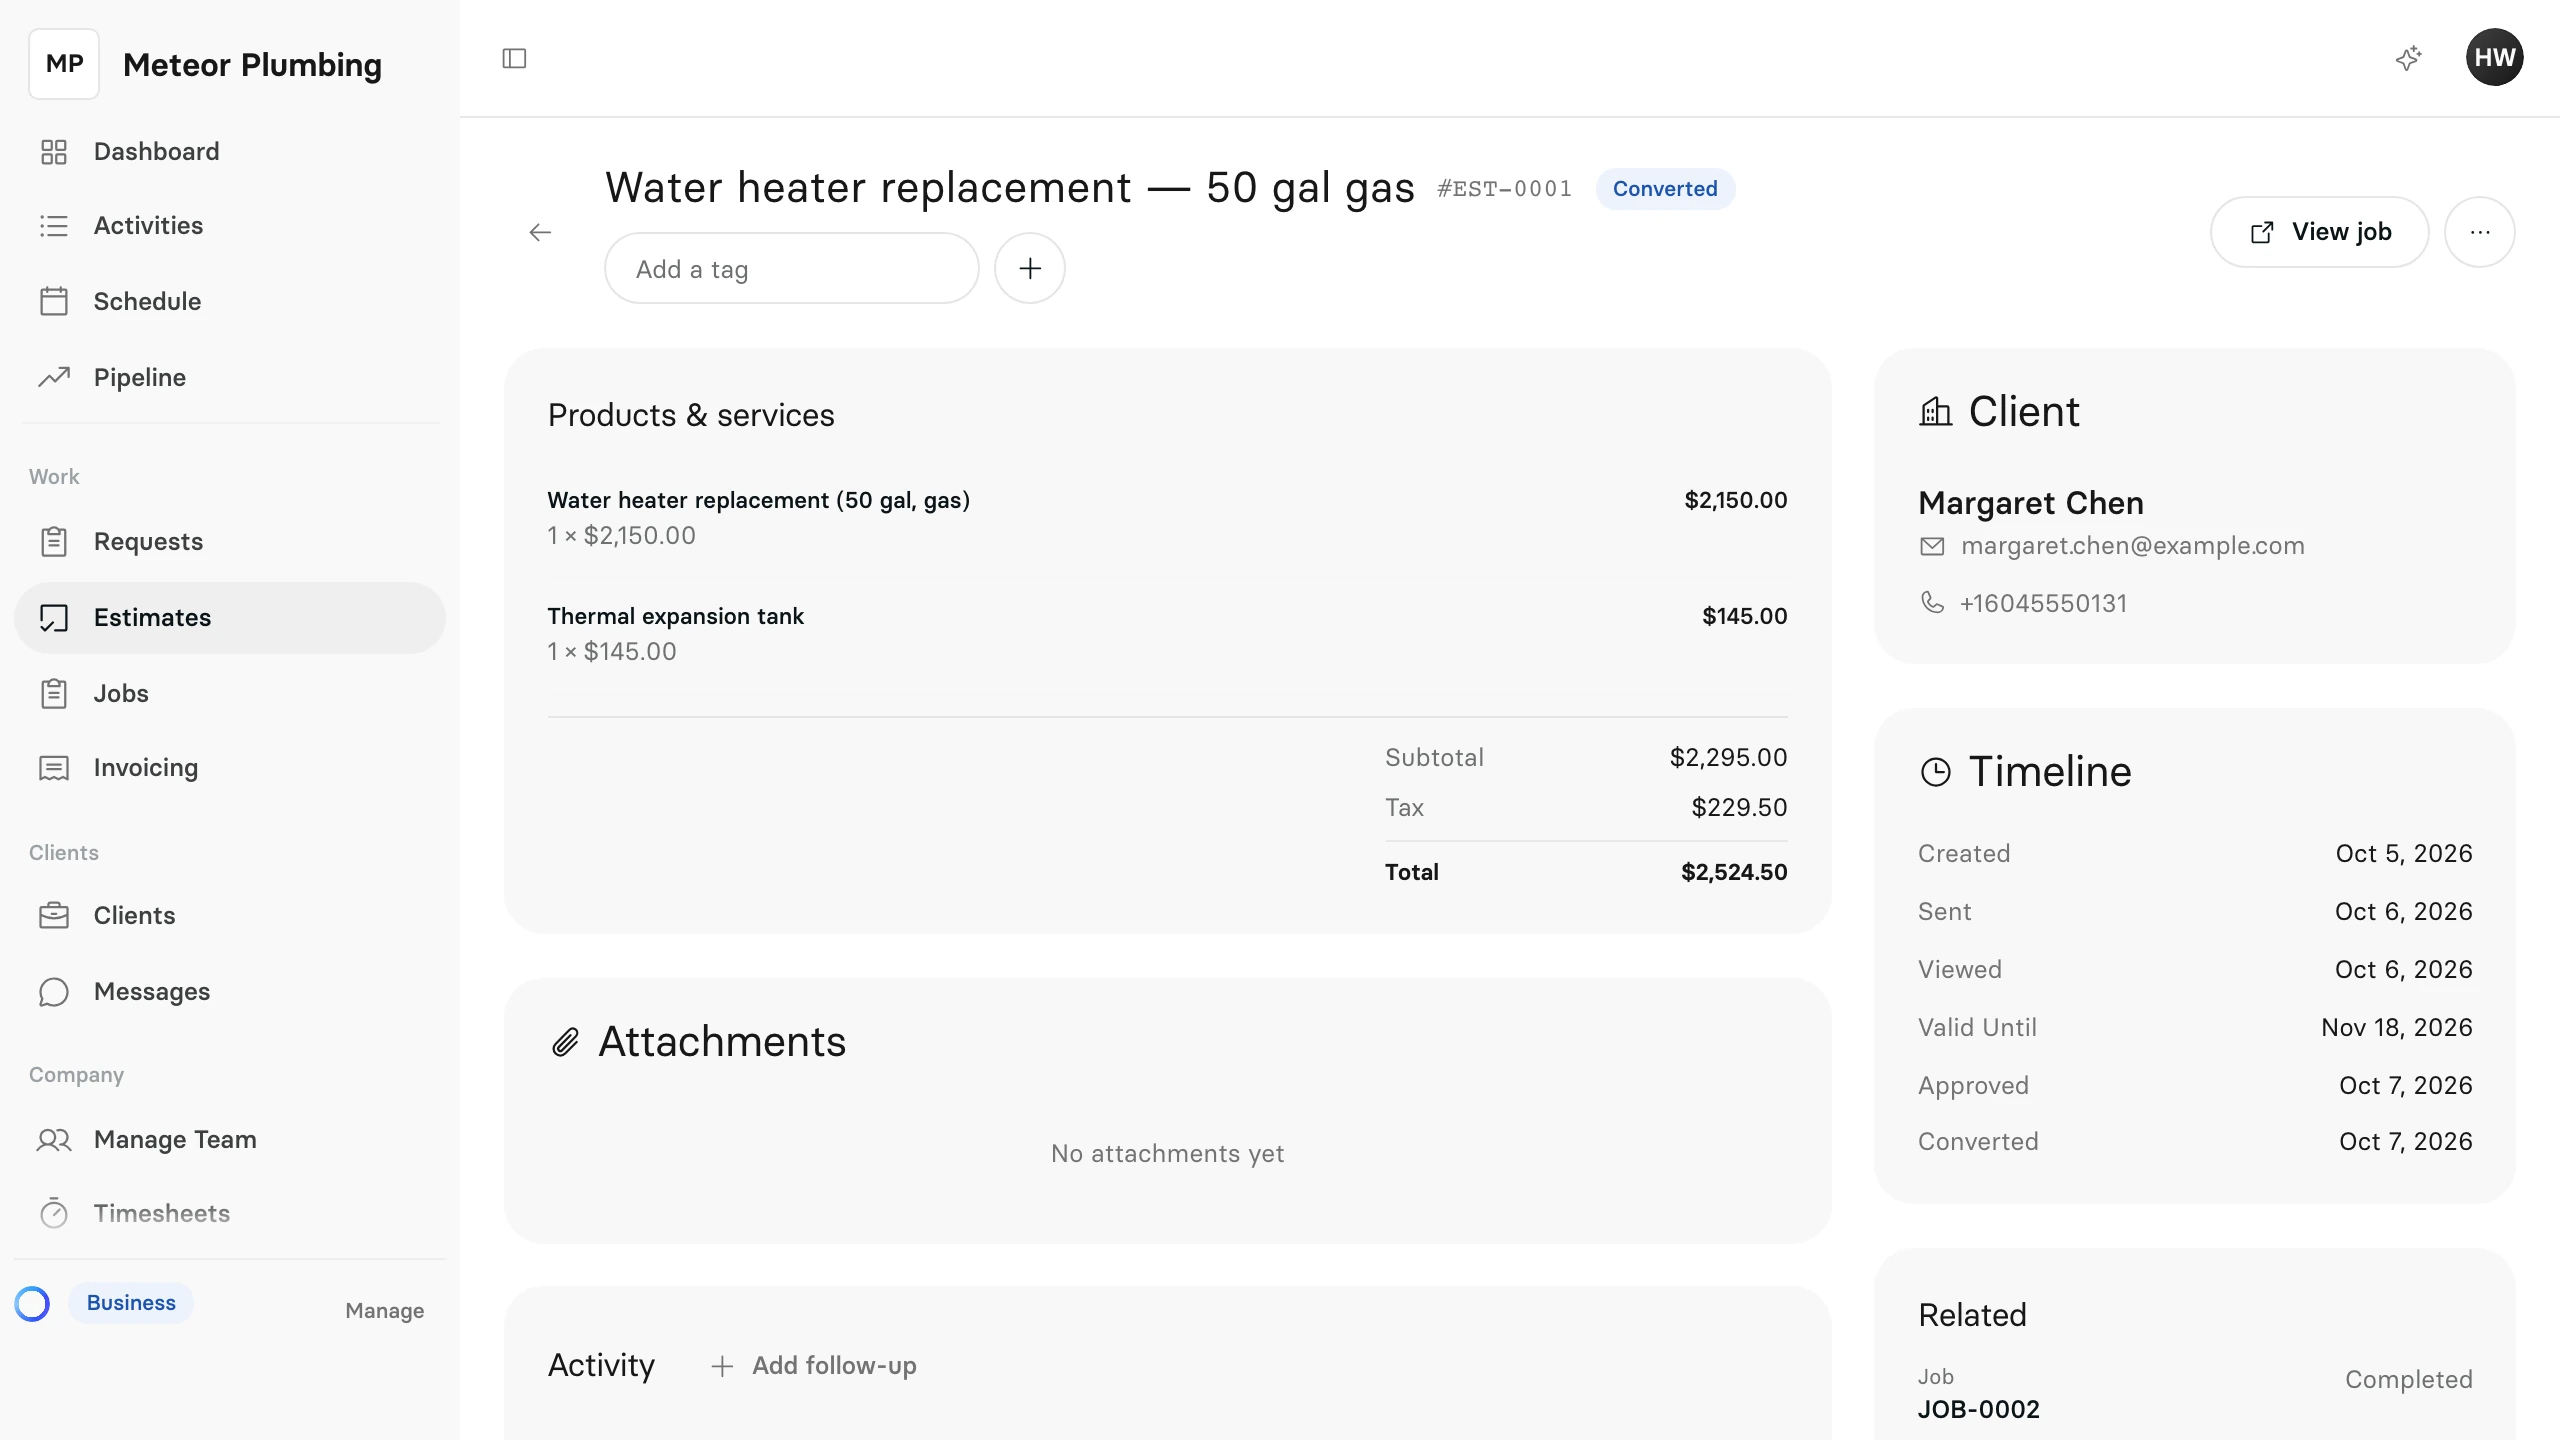Screen dimensions: 2560x1440
Task: Click the Tax $229.50 value
Action: click(1739, 807)
